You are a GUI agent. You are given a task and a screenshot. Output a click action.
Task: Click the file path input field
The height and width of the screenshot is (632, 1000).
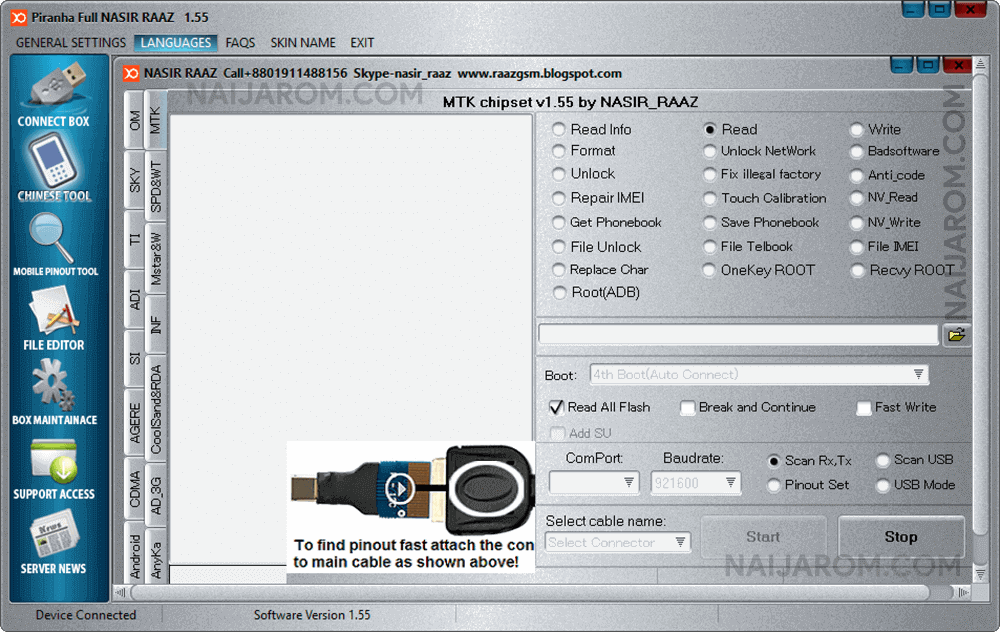[738, 335]
